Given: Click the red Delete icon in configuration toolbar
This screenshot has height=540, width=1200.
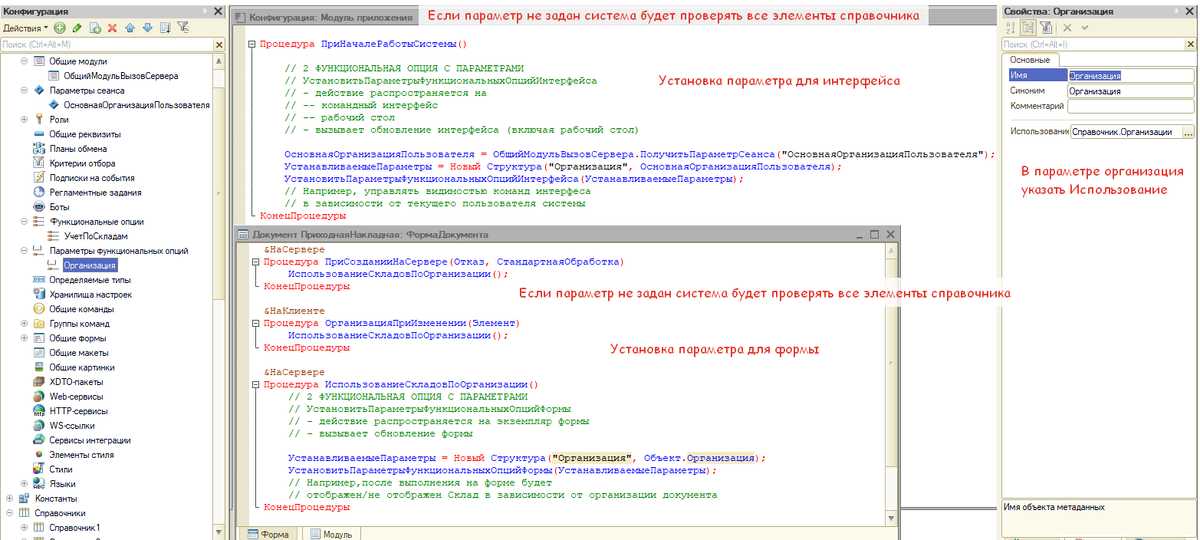Looking at the screenshot, I should pyautogui.click(x=112, y=27).
